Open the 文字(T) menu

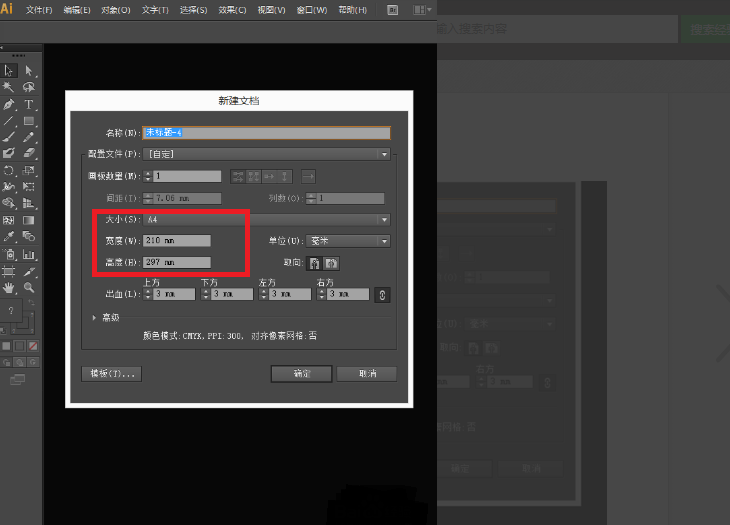coord(155,10)
